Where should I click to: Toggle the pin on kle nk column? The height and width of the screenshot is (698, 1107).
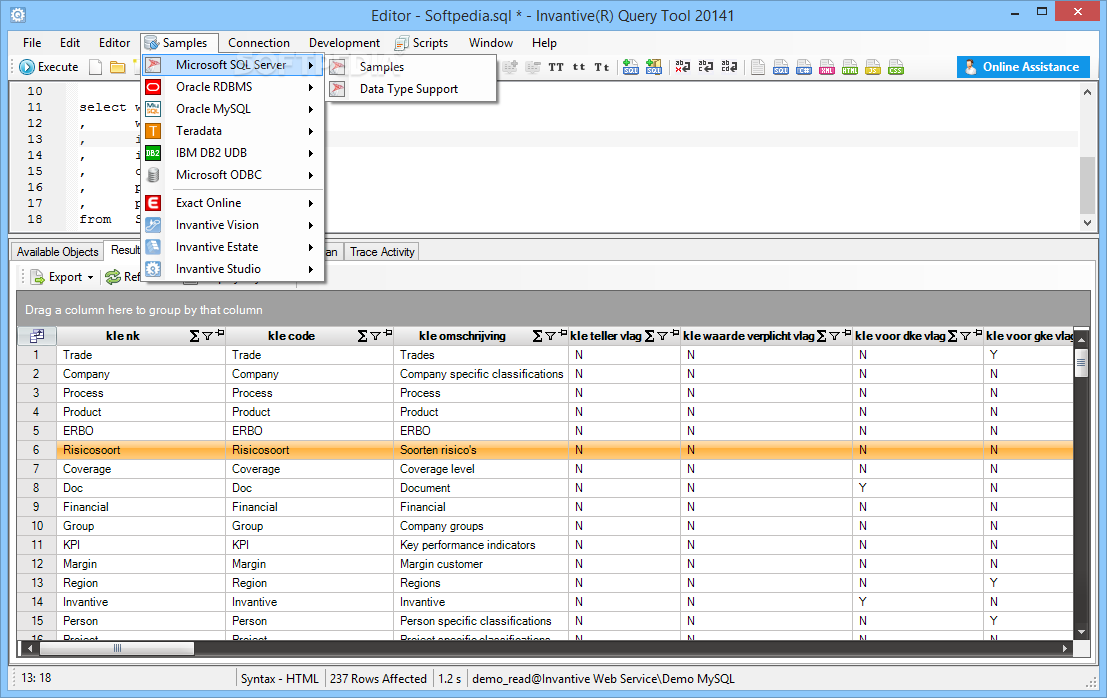220,333
